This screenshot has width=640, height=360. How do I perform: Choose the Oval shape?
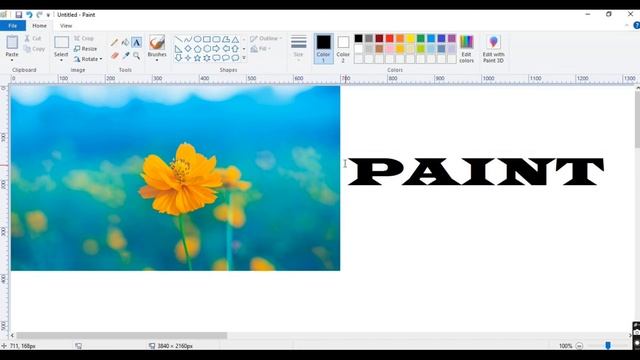[197, 40]
